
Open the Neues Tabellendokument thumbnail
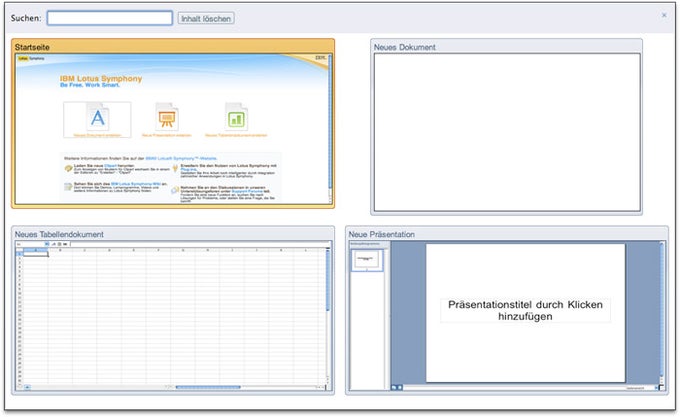click(173, 310)
